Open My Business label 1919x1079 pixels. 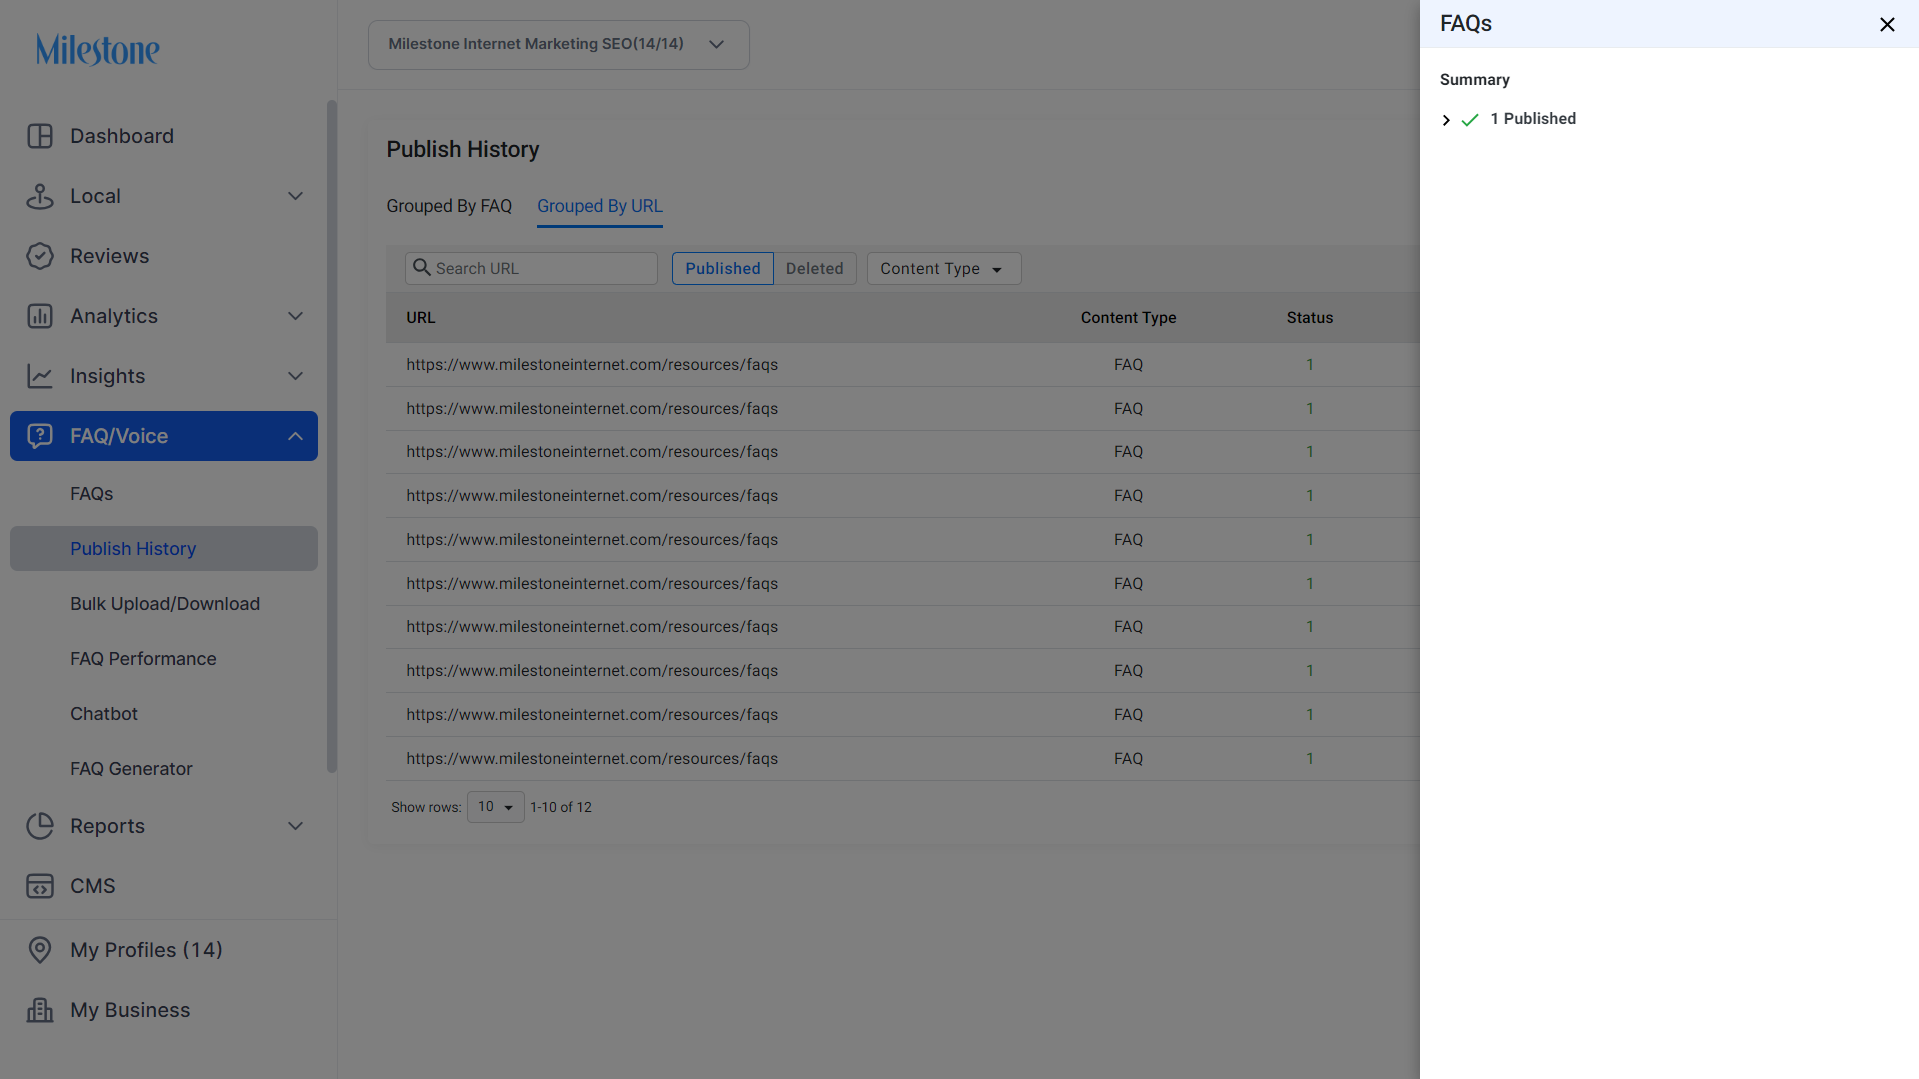(130, 1010)
